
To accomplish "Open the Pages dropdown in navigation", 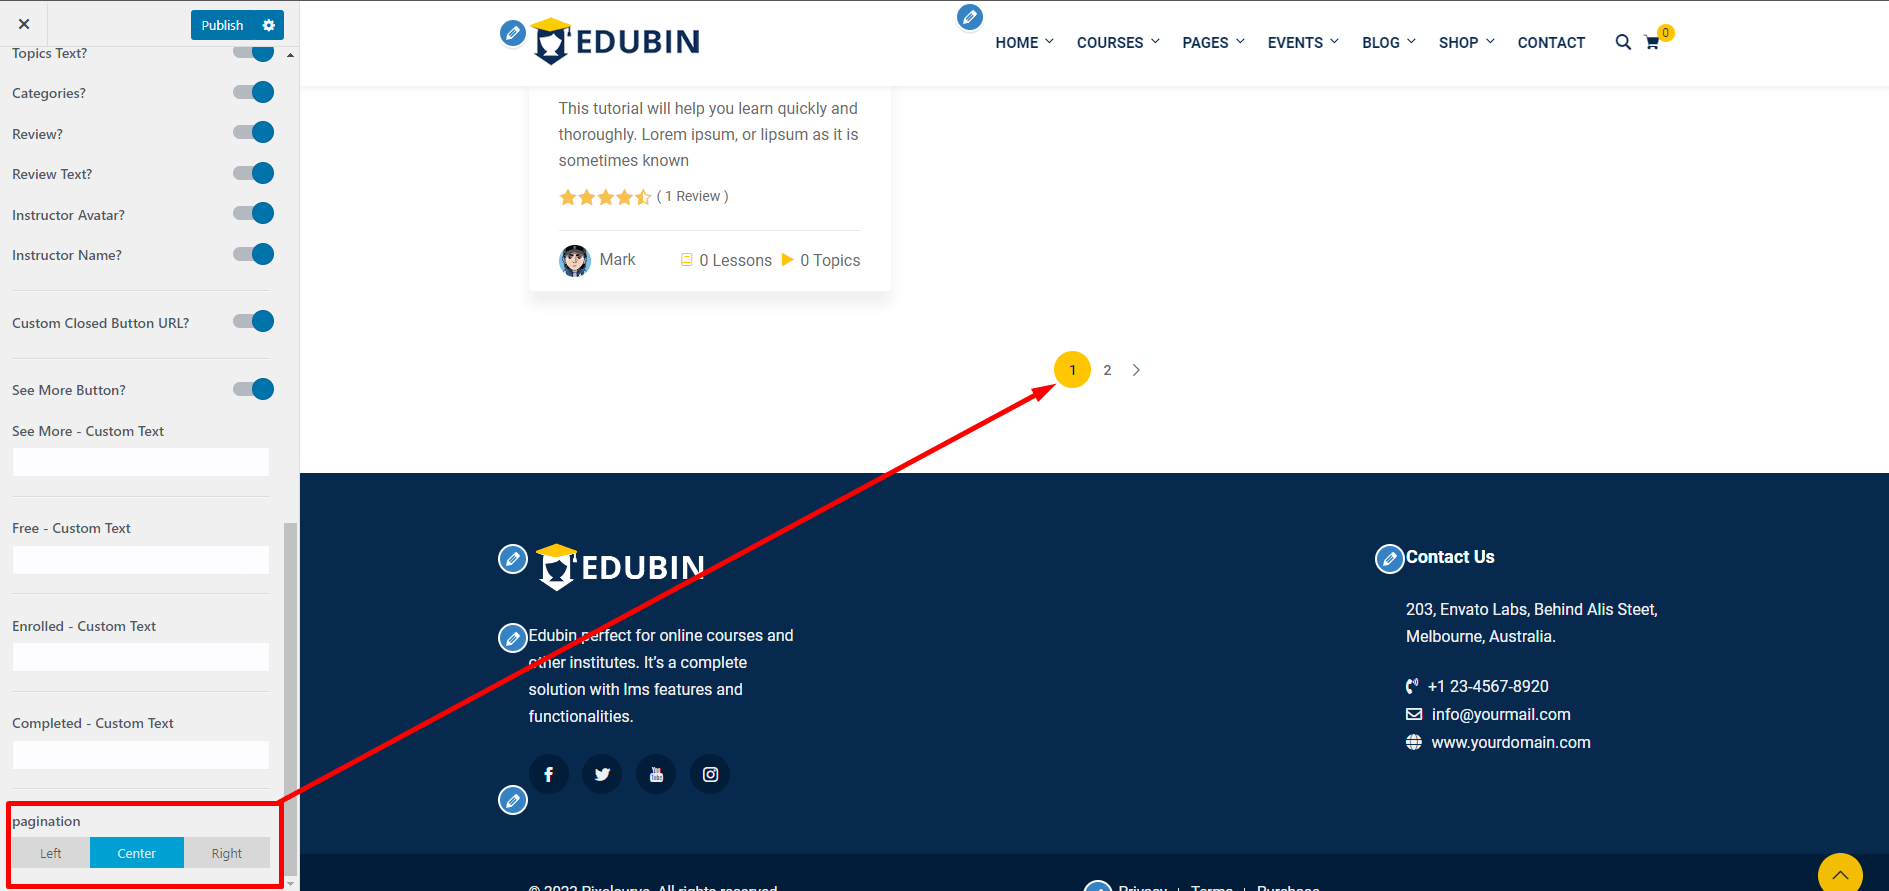I will point(1212,43).
